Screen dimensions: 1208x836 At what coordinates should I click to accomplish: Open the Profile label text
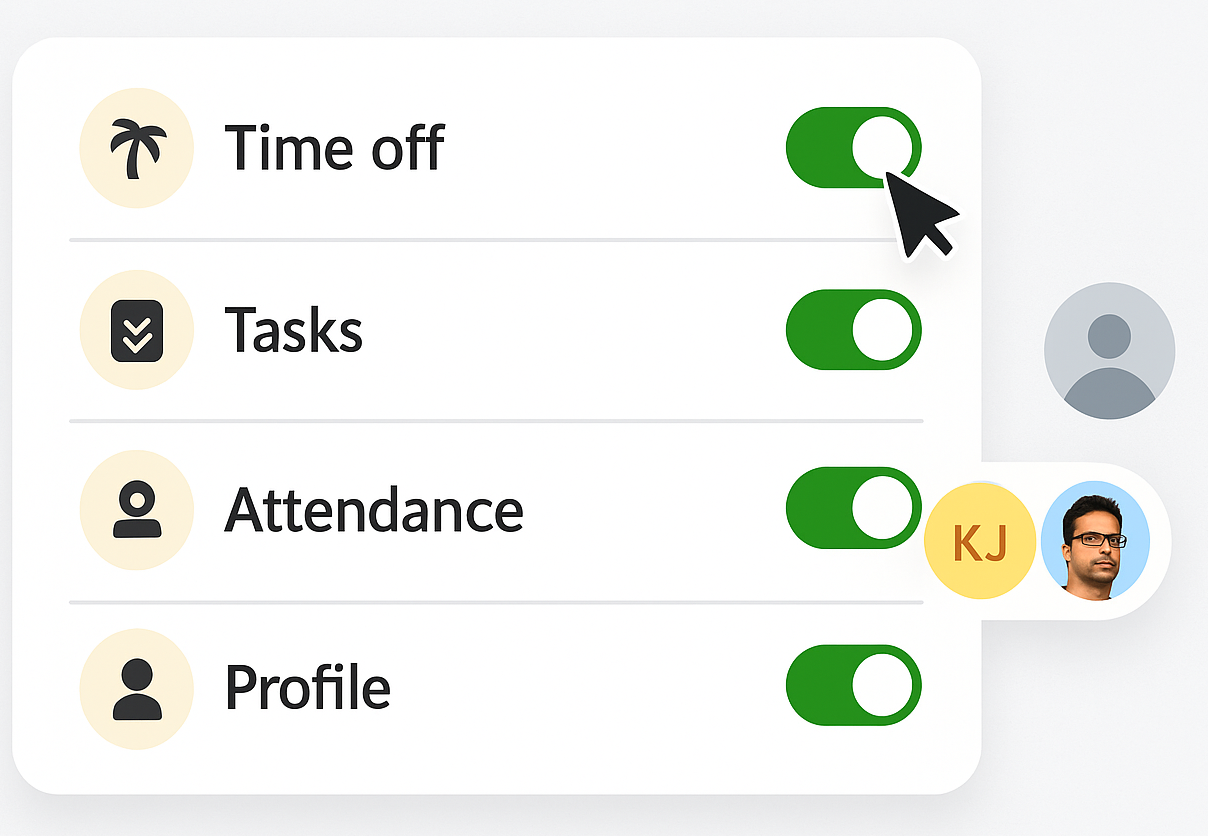(x=307, y=686)
